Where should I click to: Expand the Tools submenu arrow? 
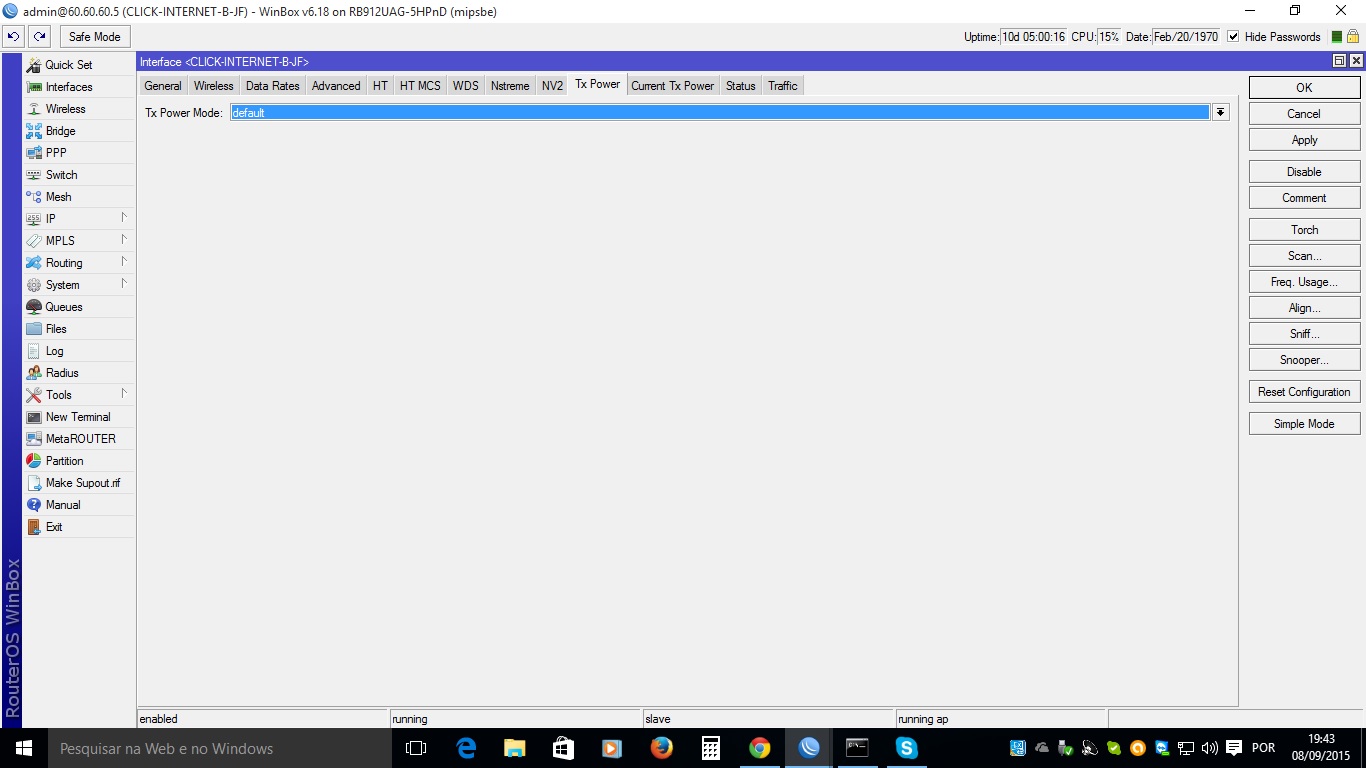point(124,393)
